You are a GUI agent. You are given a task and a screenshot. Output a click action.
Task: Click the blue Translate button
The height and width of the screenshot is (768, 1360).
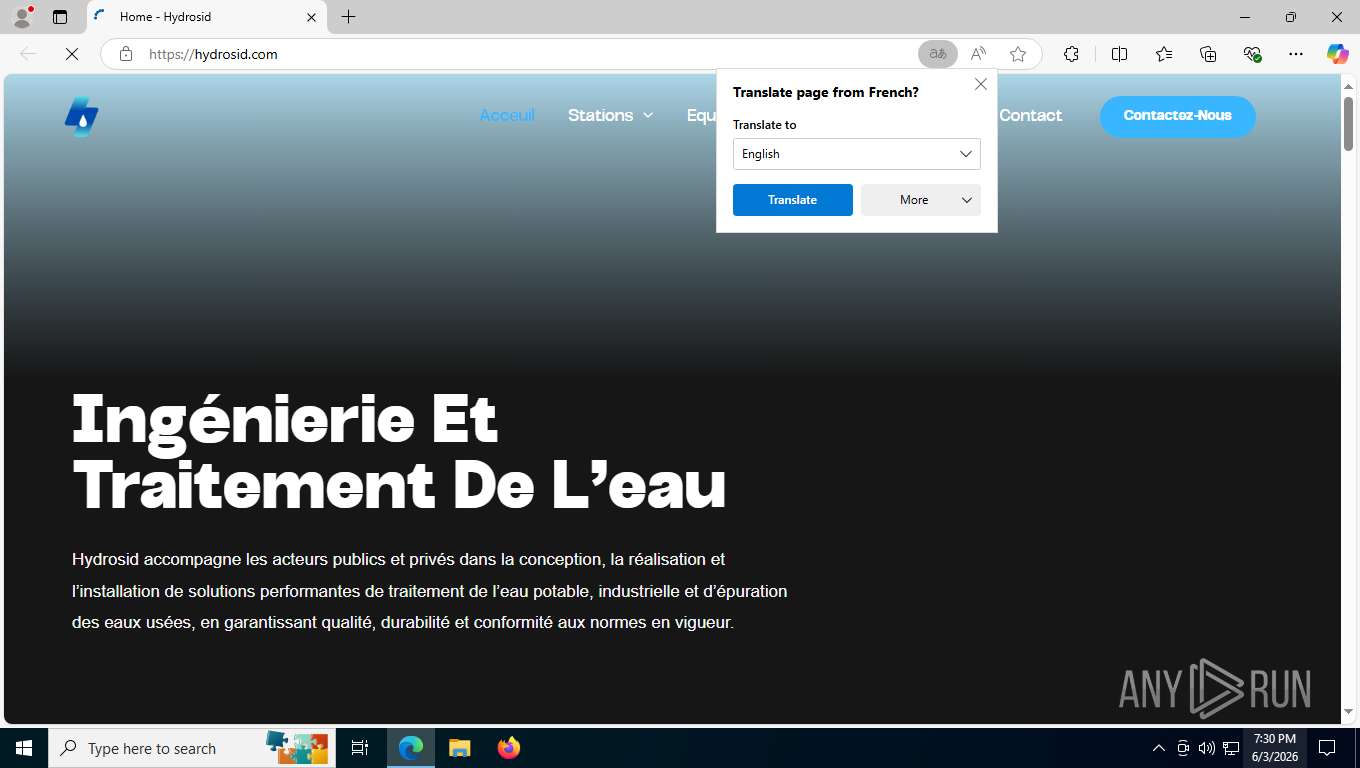tap(793, 200)
